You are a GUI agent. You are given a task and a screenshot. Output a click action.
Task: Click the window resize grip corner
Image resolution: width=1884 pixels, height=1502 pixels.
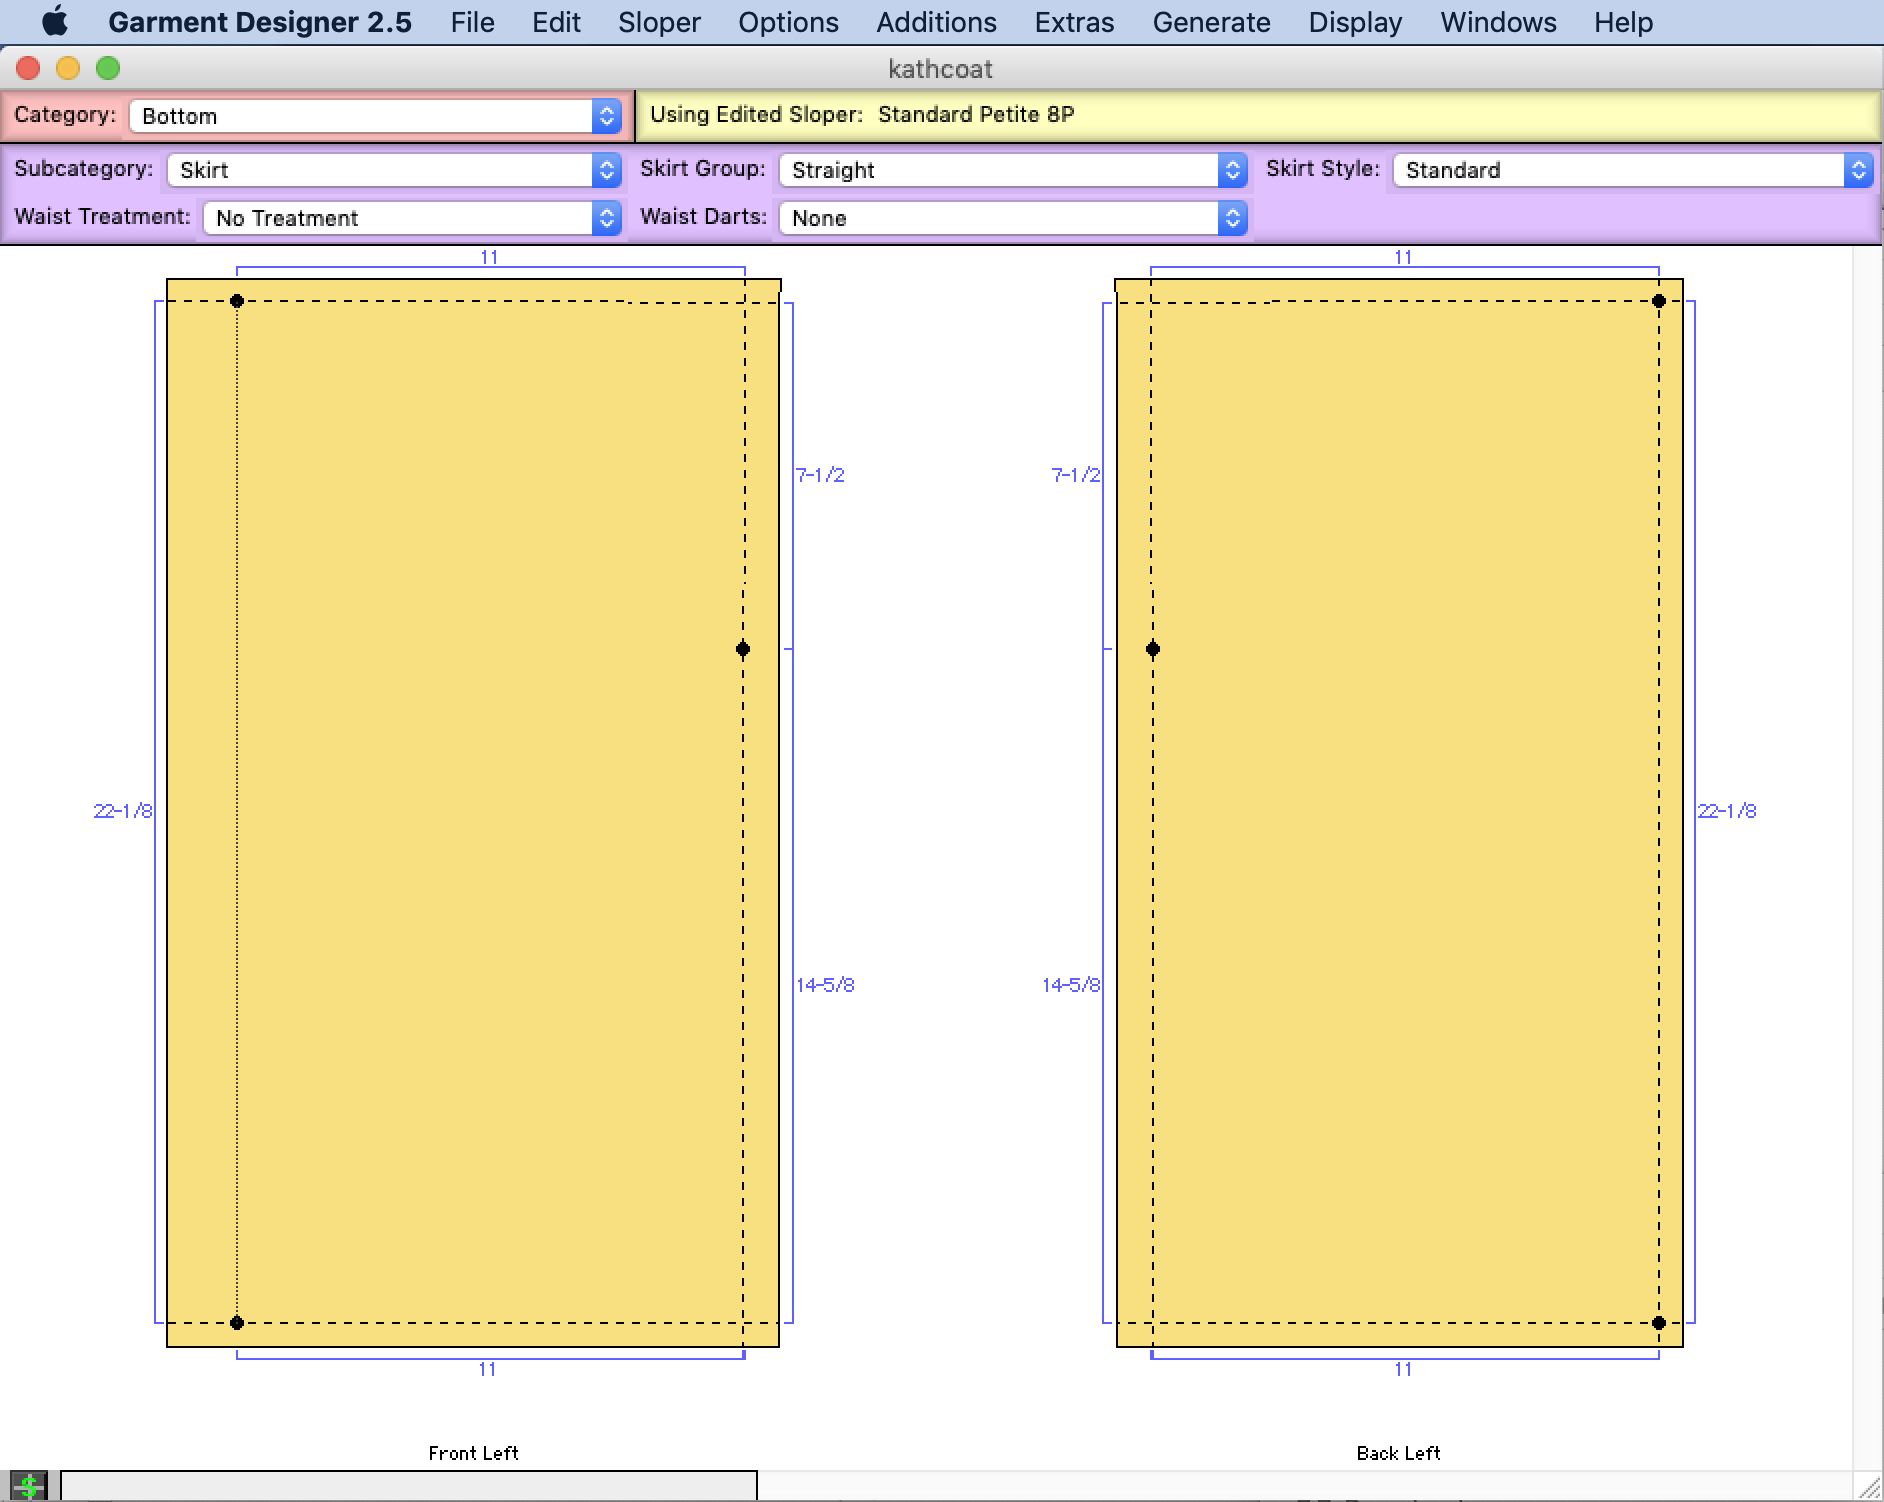click(1868, 1486)
